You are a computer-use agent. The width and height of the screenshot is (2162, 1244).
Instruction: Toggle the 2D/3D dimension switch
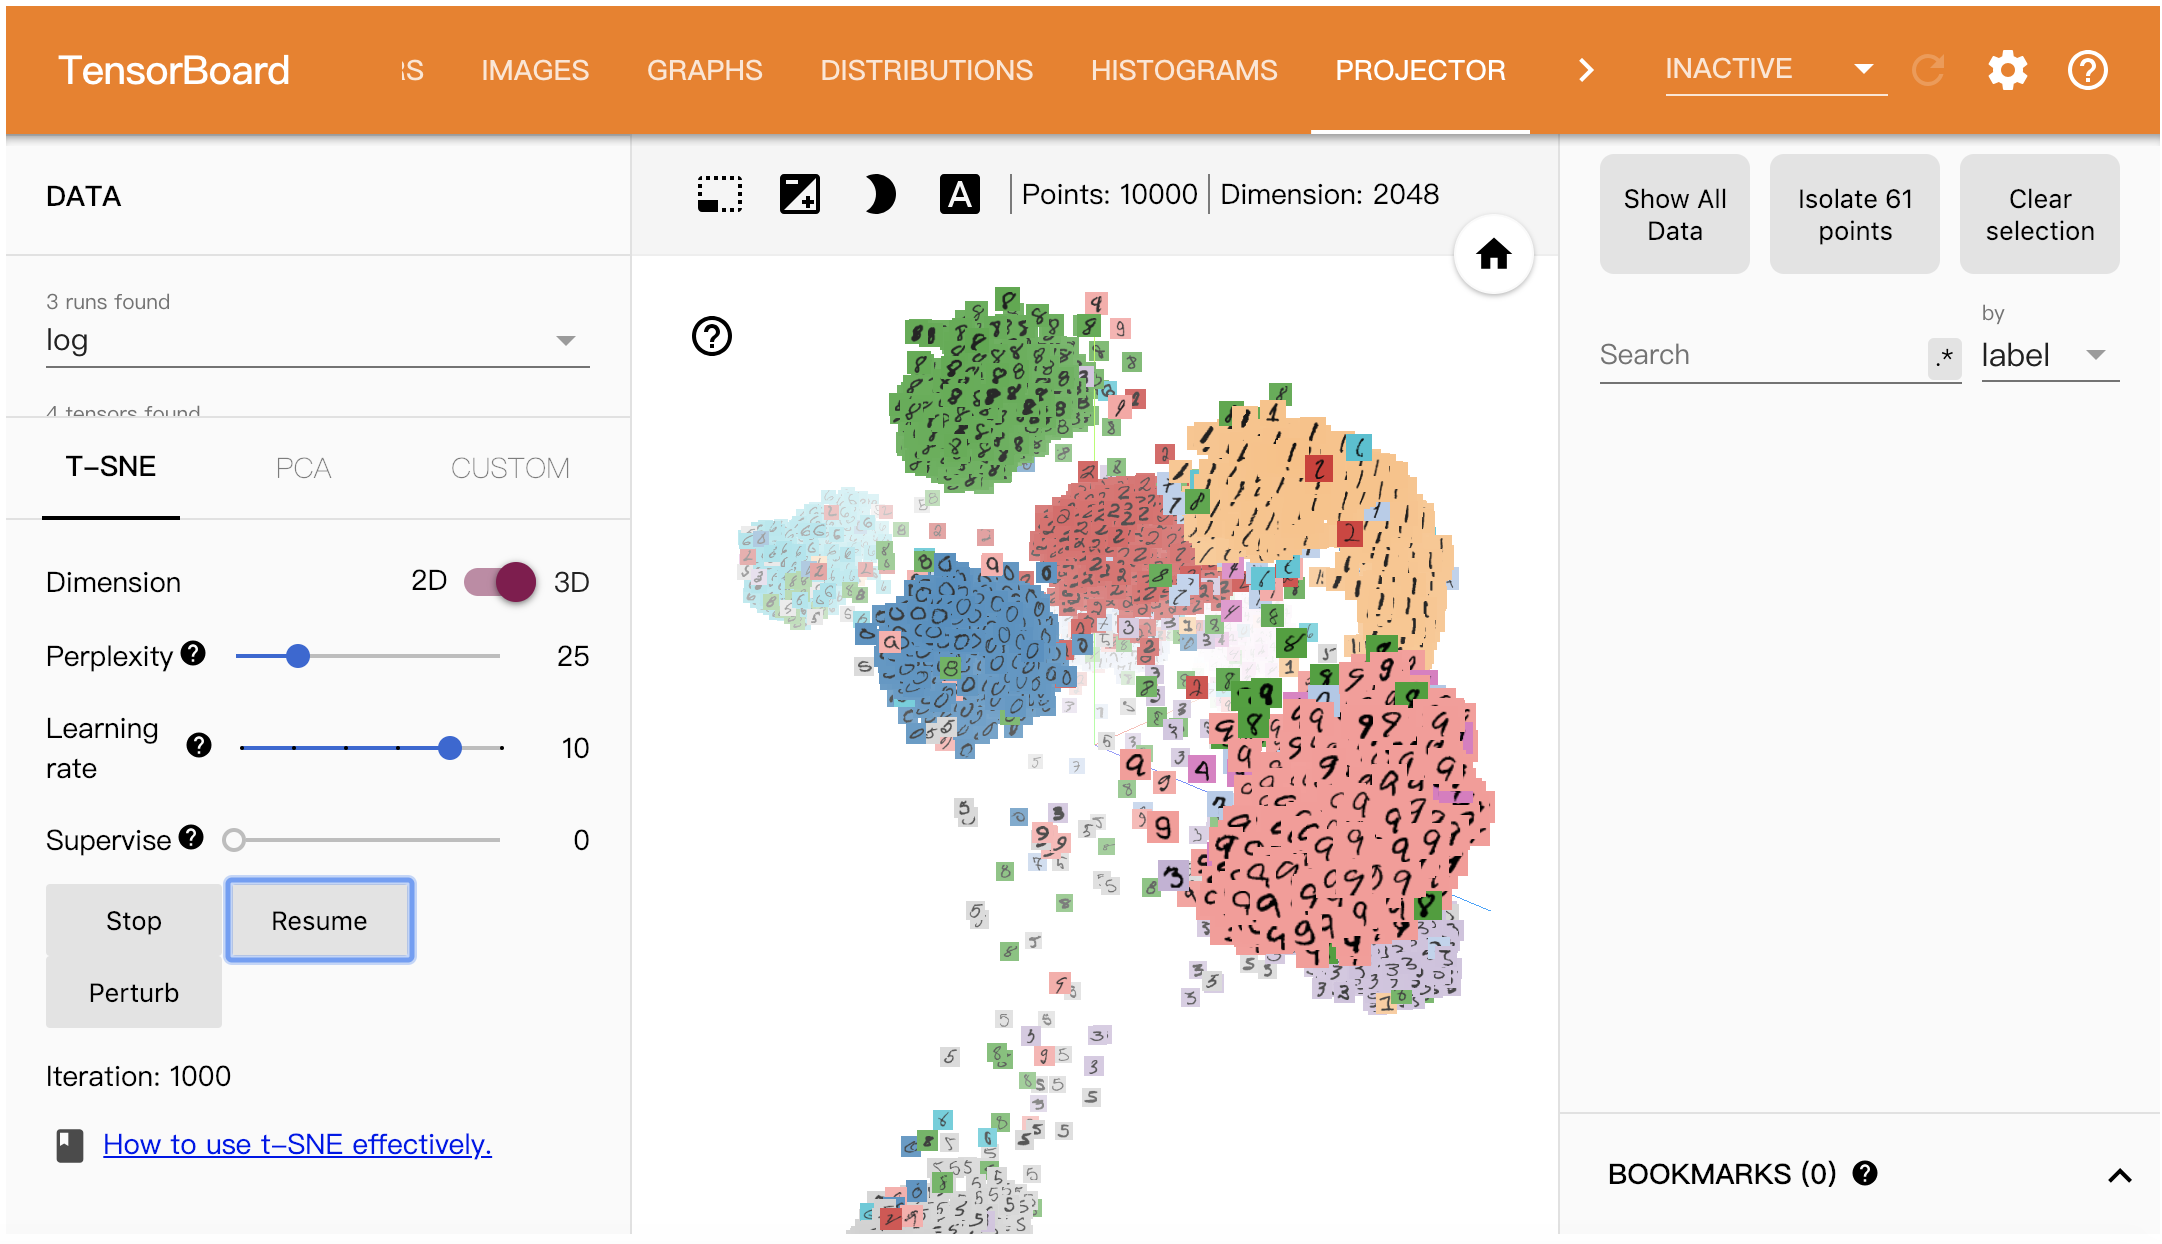coord(500,581)
